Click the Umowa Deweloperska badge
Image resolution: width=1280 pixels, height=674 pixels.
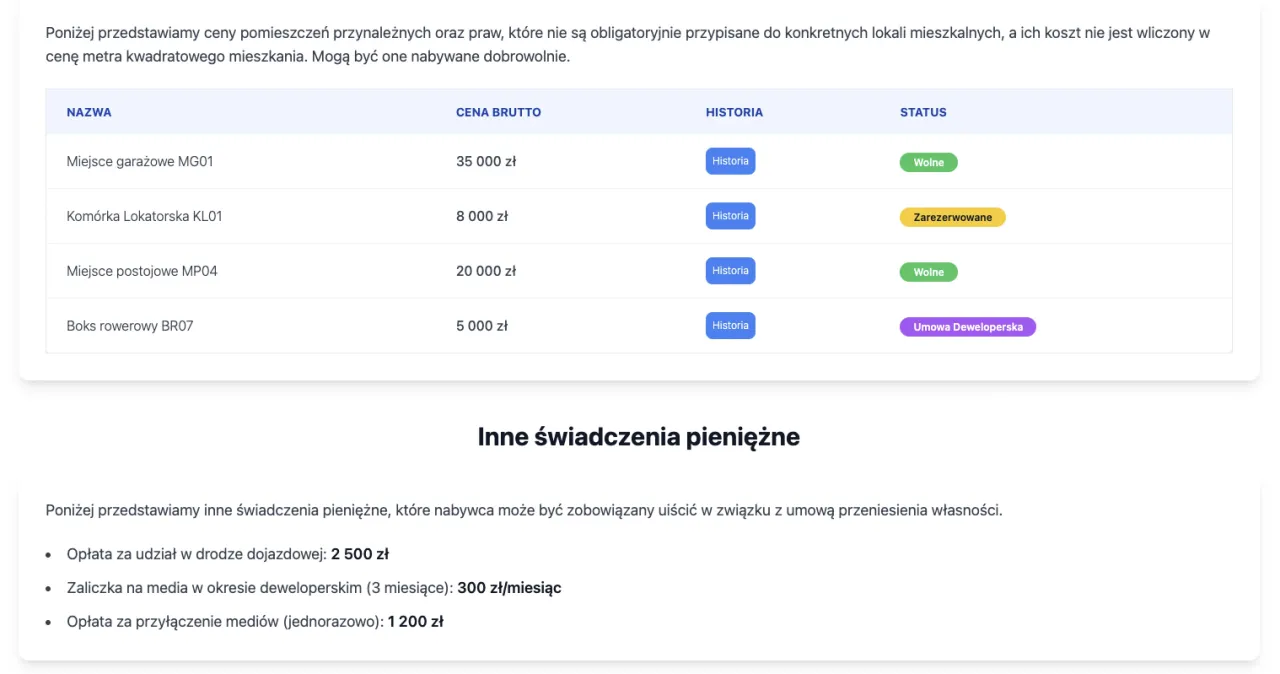point(967,326)
